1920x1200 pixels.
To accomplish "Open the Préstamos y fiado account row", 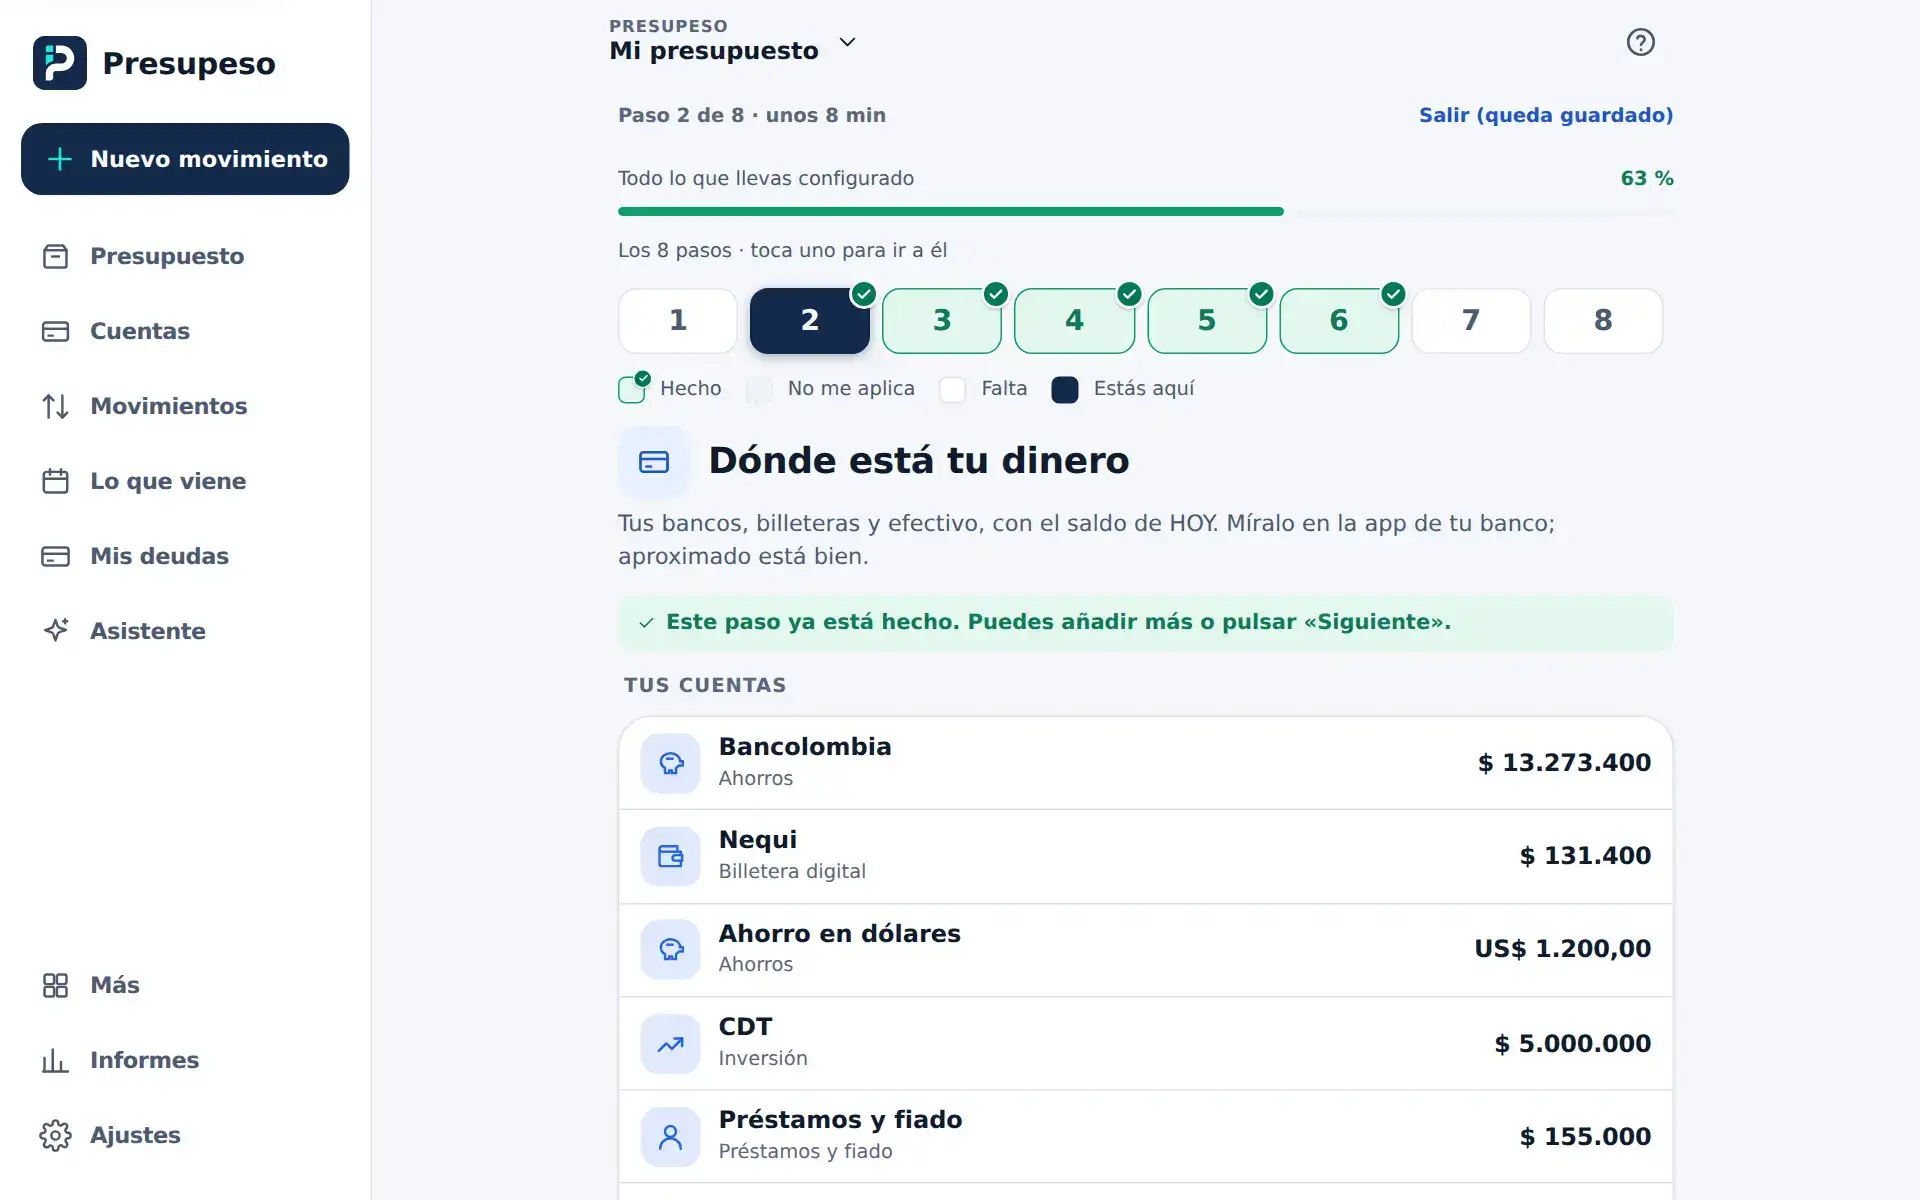I will 1146,1137.
